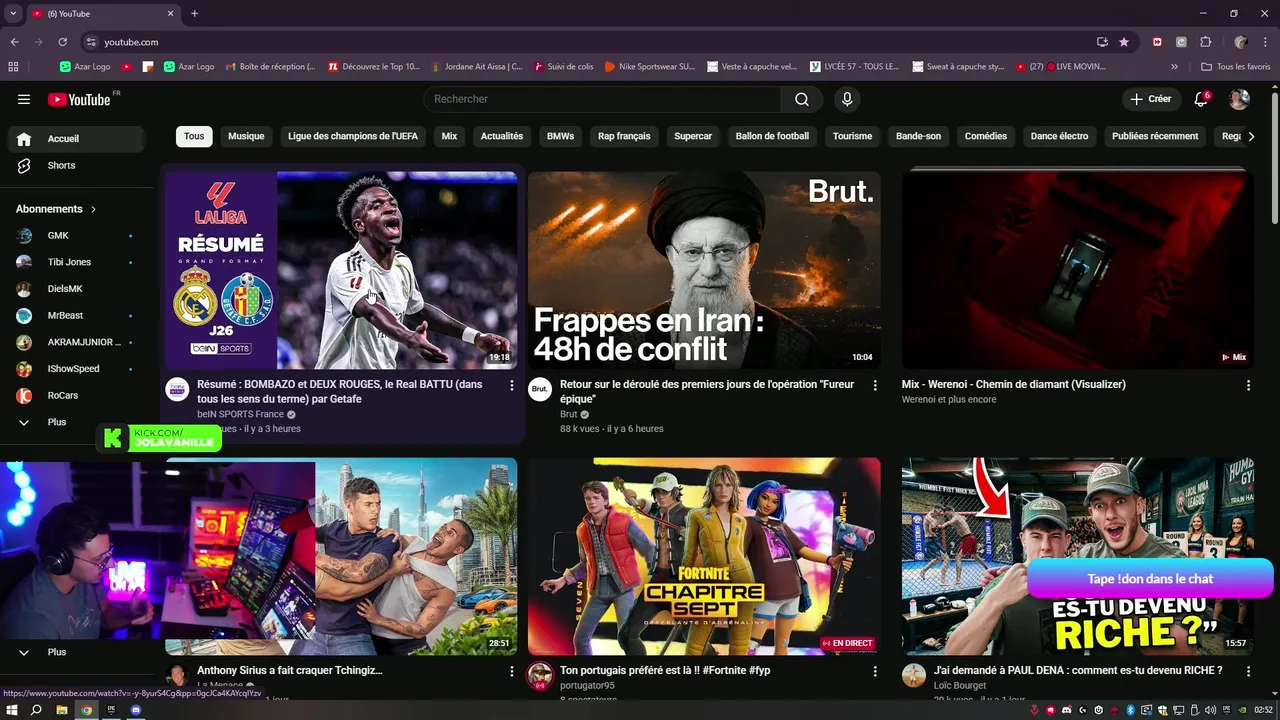Select the Publiées récemment chip
This screenshot has width=1280, height=720.
pos(1155,136)
